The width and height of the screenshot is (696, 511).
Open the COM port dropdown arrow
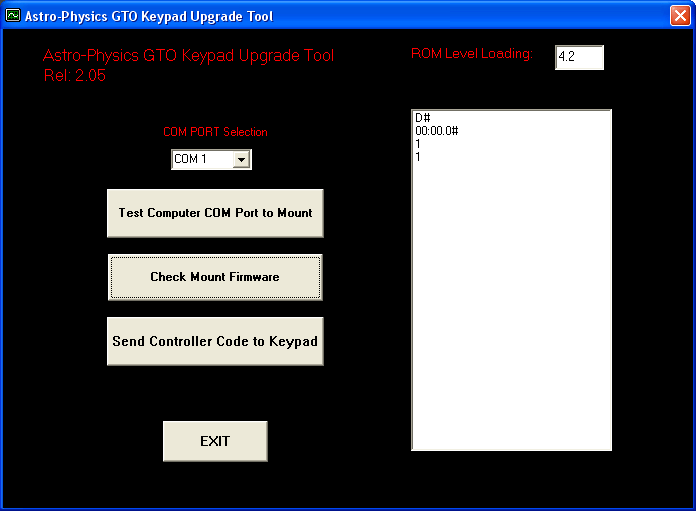(x=241, y=159)
